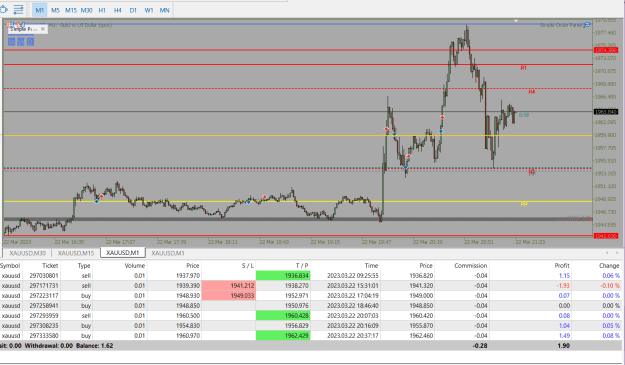
Task: Switch chart to M30 timeframe
Action: point(86,10)
